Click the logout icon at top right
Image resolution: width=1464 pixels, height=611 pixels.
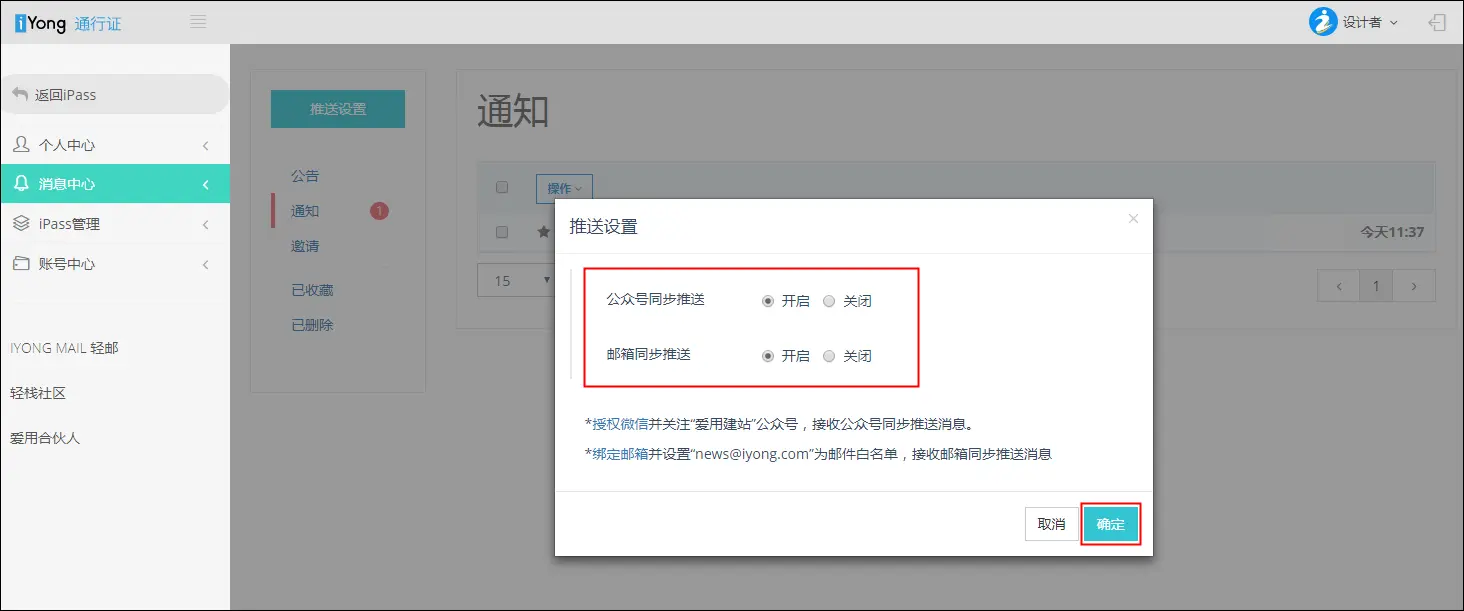click(x=1437, y=22)
